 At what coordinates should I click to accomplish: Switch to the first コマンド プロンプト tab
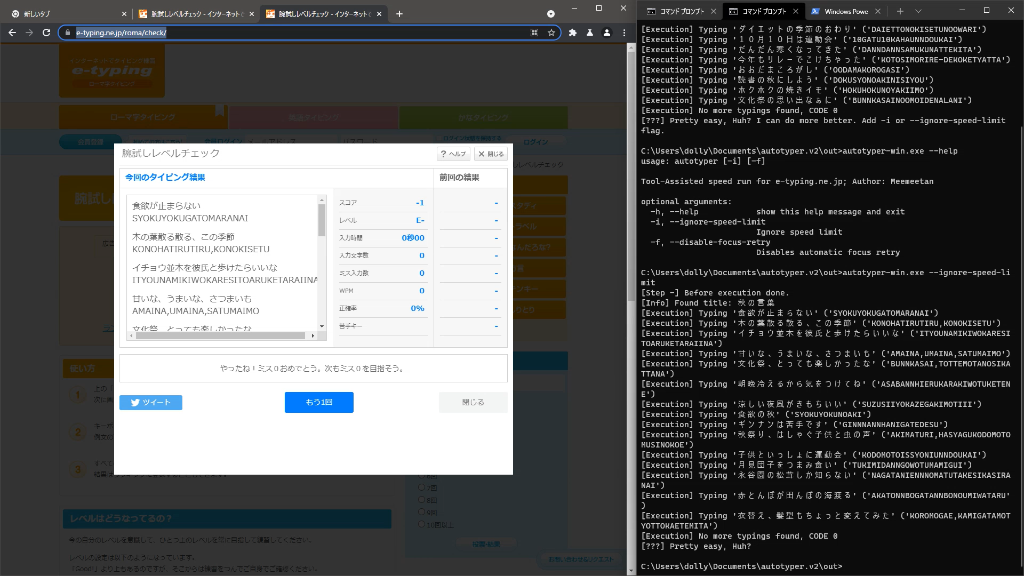[x=678, y=10]
